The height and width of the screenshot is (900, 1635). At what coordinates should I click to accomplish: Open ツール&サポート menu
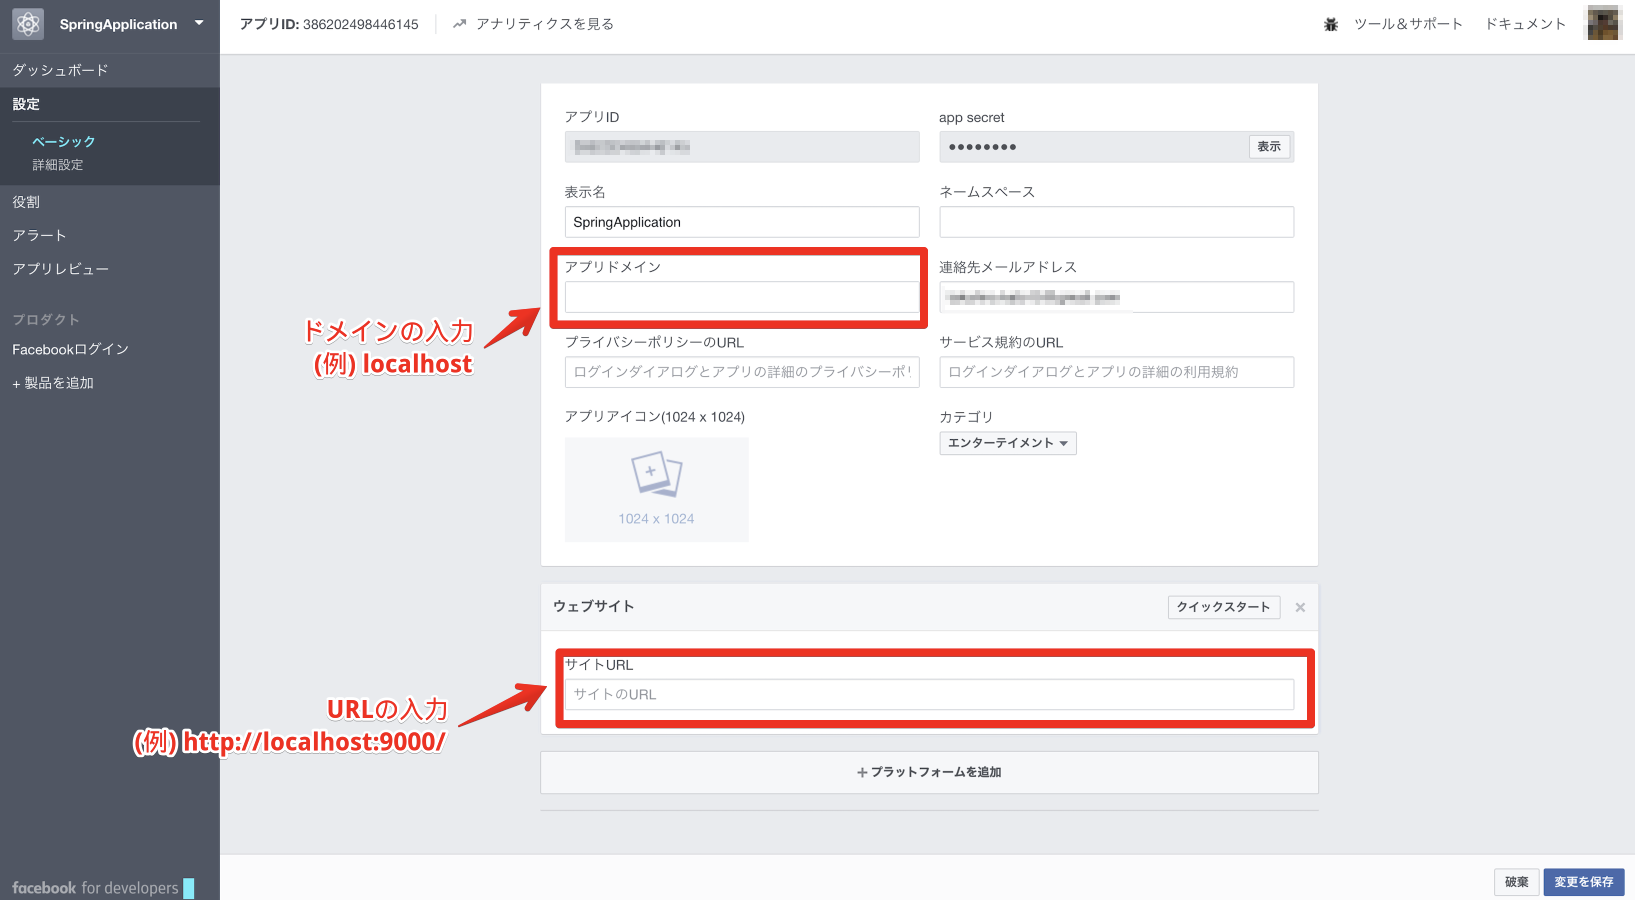1408,24
